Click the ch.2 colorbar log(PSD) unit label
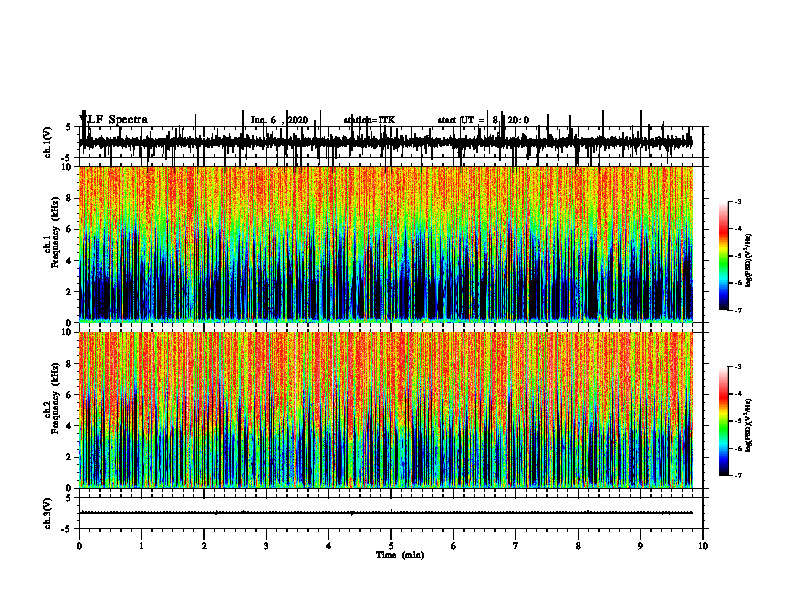 tap(749, 425)
